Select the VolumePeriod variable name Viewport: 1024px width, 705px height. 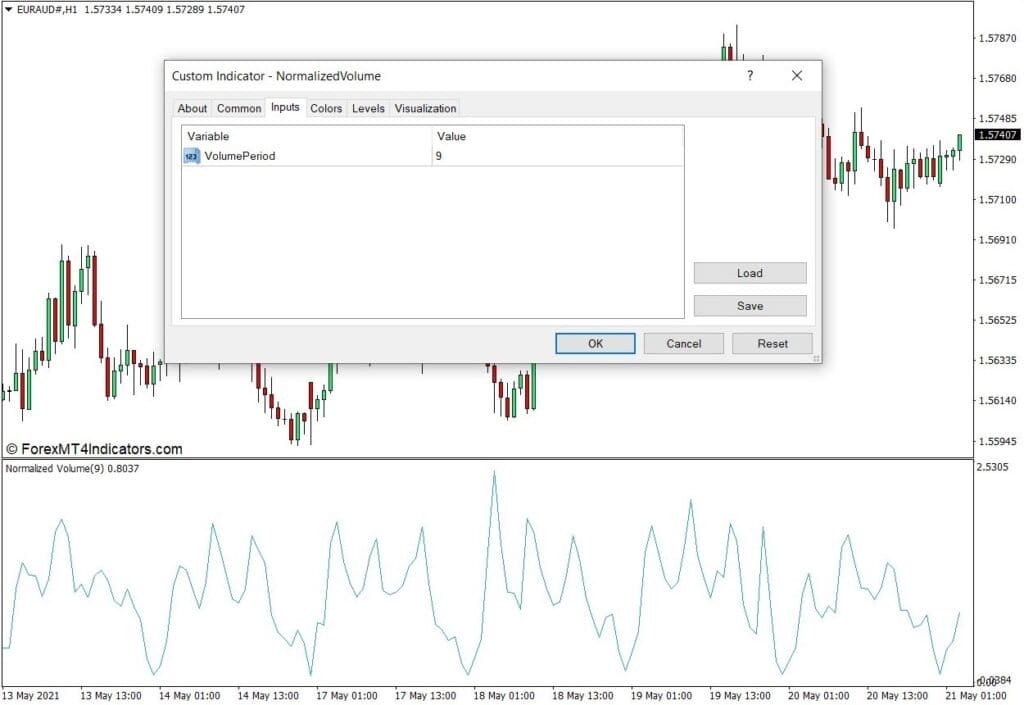coord(240,156)
